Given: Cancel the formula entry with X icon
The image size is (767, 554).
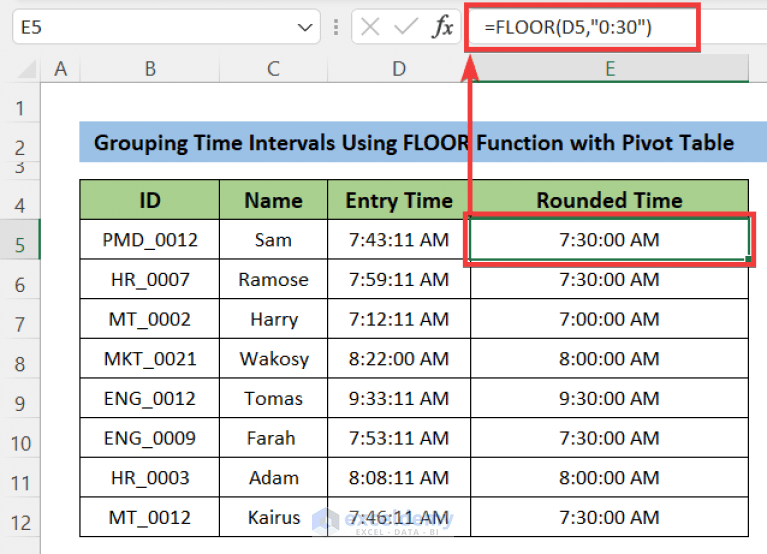Looking at the screenshot, I should pos(370,27).
